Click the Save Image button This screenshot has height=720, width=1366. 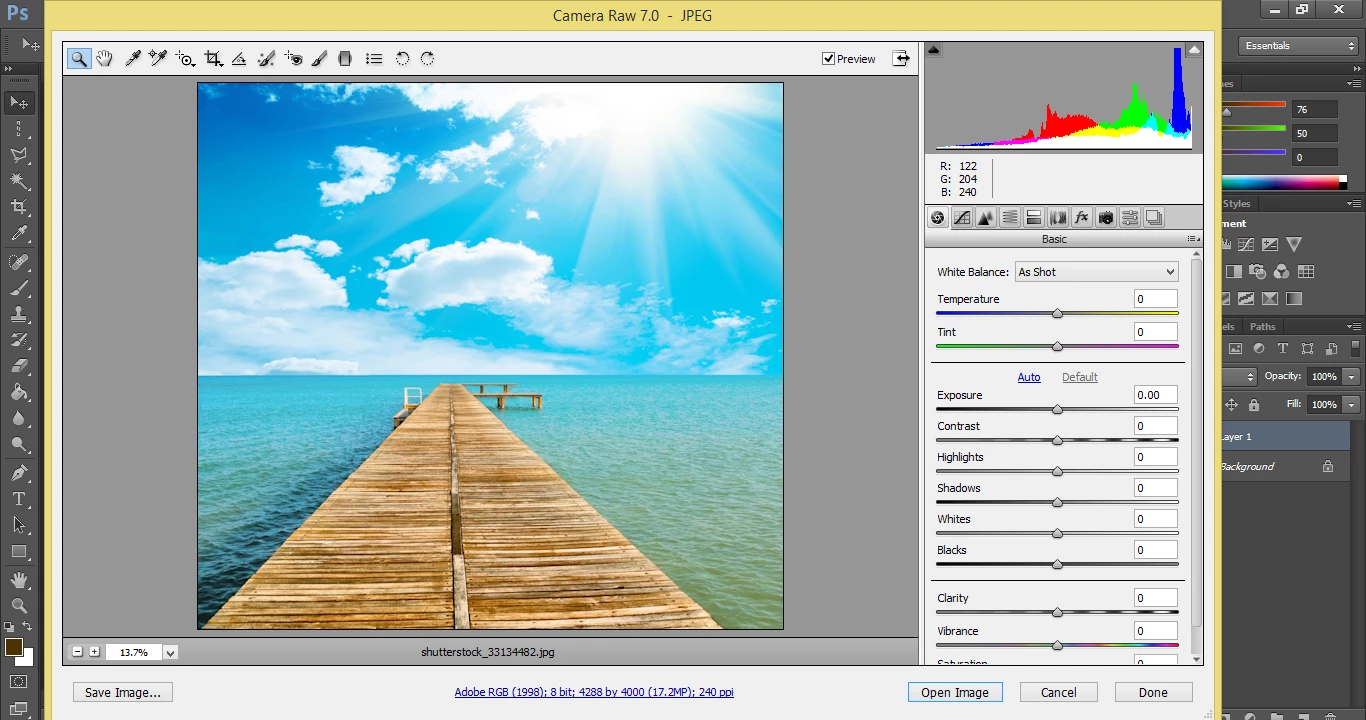pos(123,692)
